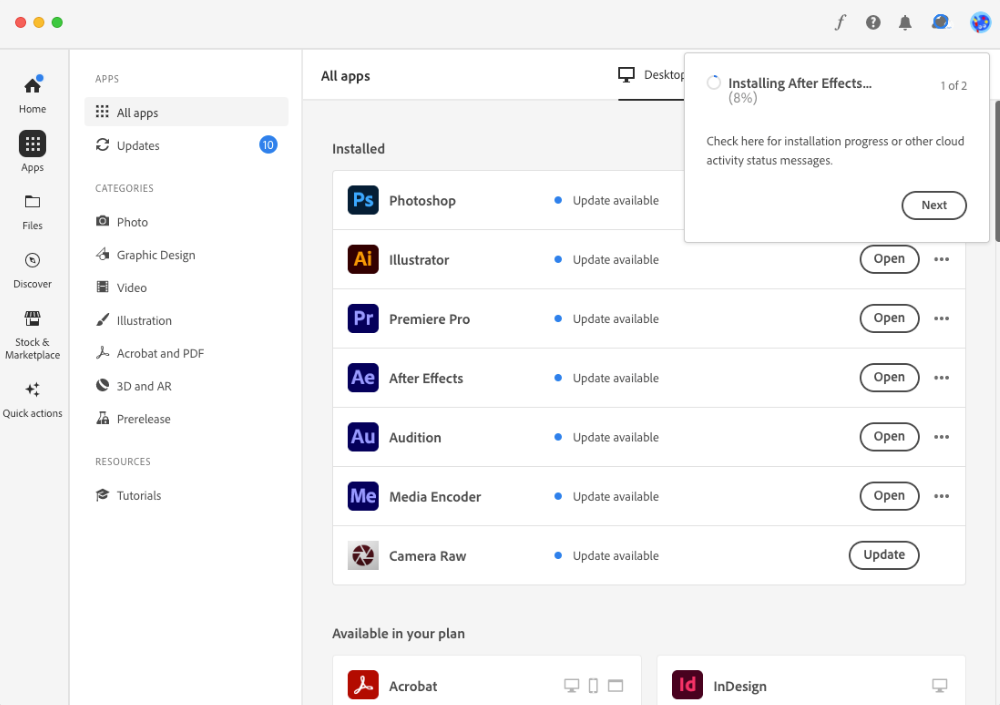Open the notifications bell
1000x705 pixels.
905,23
